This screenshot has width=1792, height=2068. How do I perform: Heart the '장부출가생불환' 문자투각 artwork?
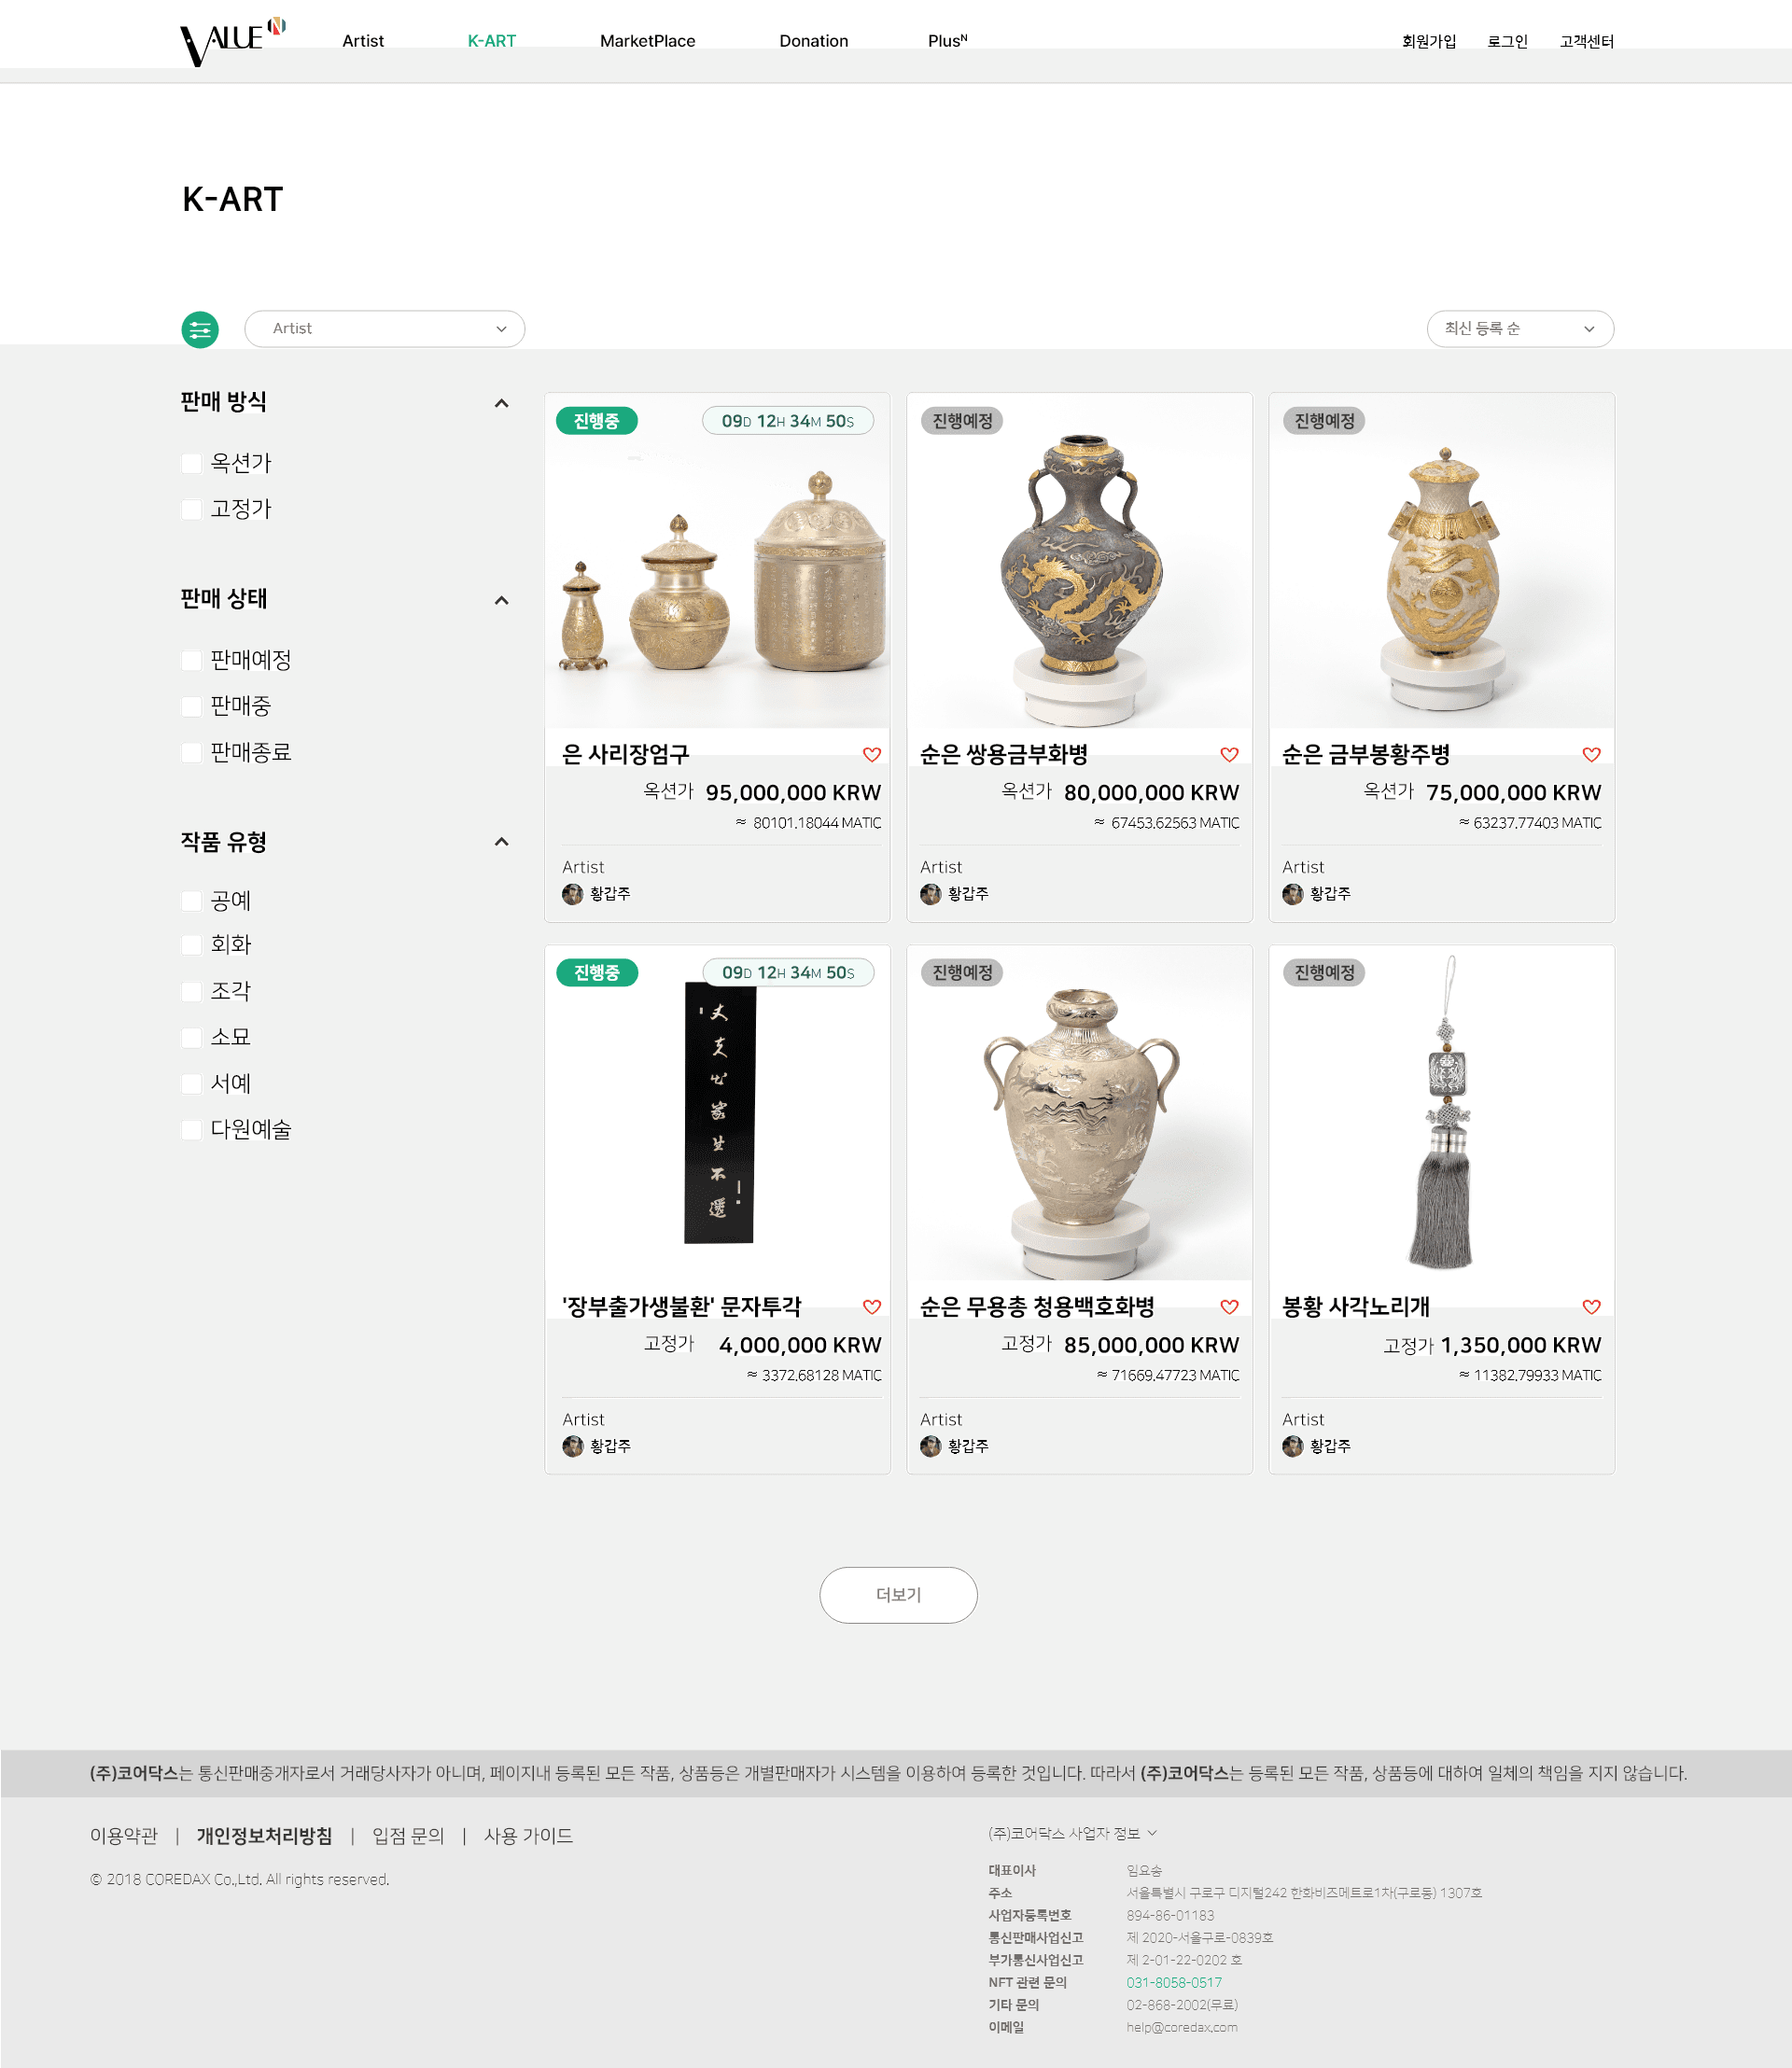click(x=872, y=1307)
